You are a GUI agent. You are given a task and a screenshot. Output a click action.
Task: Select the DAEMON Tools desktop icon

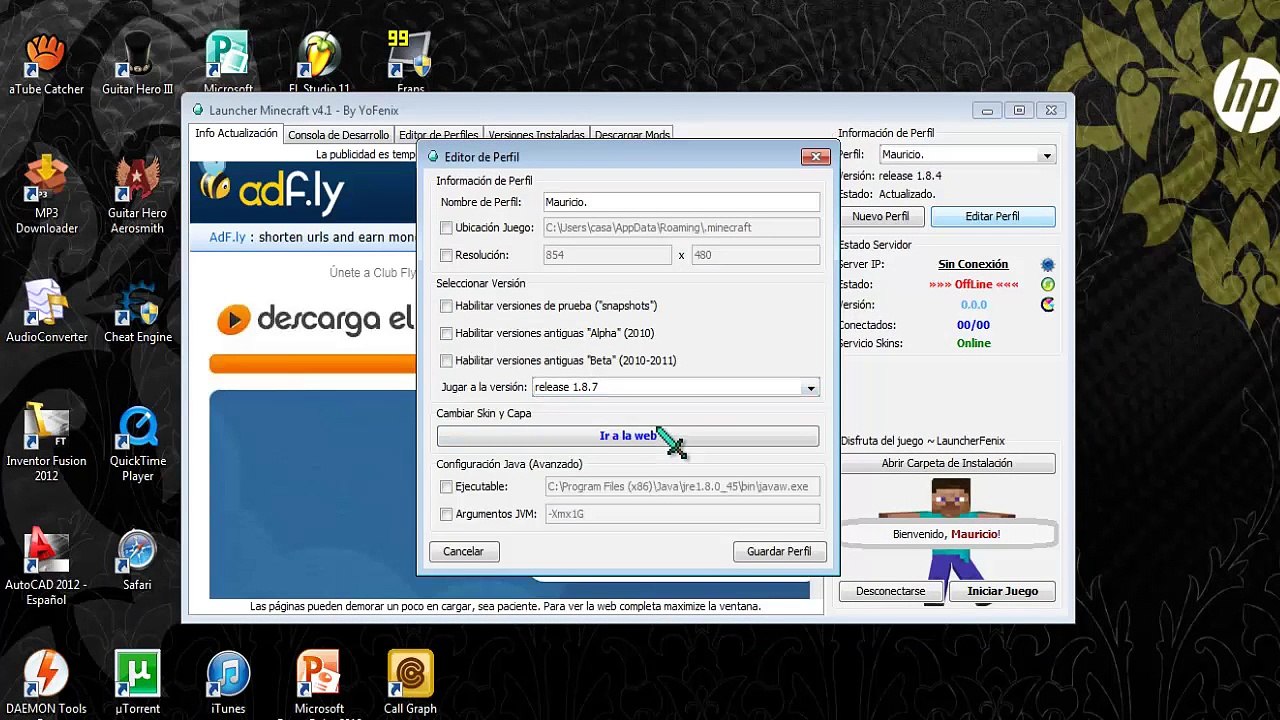click(x=46, y=684)
